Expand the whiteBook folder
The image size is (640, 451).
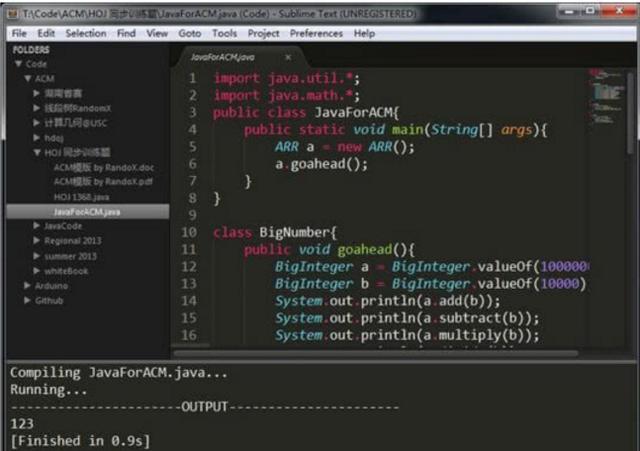(x=37, y=270)
